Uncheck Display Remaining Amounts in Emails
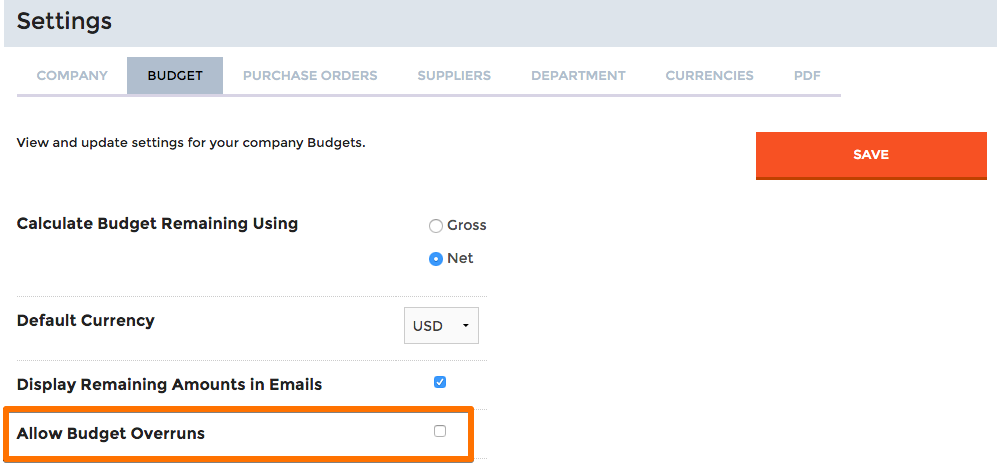The height and width of the screenshot is (466, 997). pos(439,382)
